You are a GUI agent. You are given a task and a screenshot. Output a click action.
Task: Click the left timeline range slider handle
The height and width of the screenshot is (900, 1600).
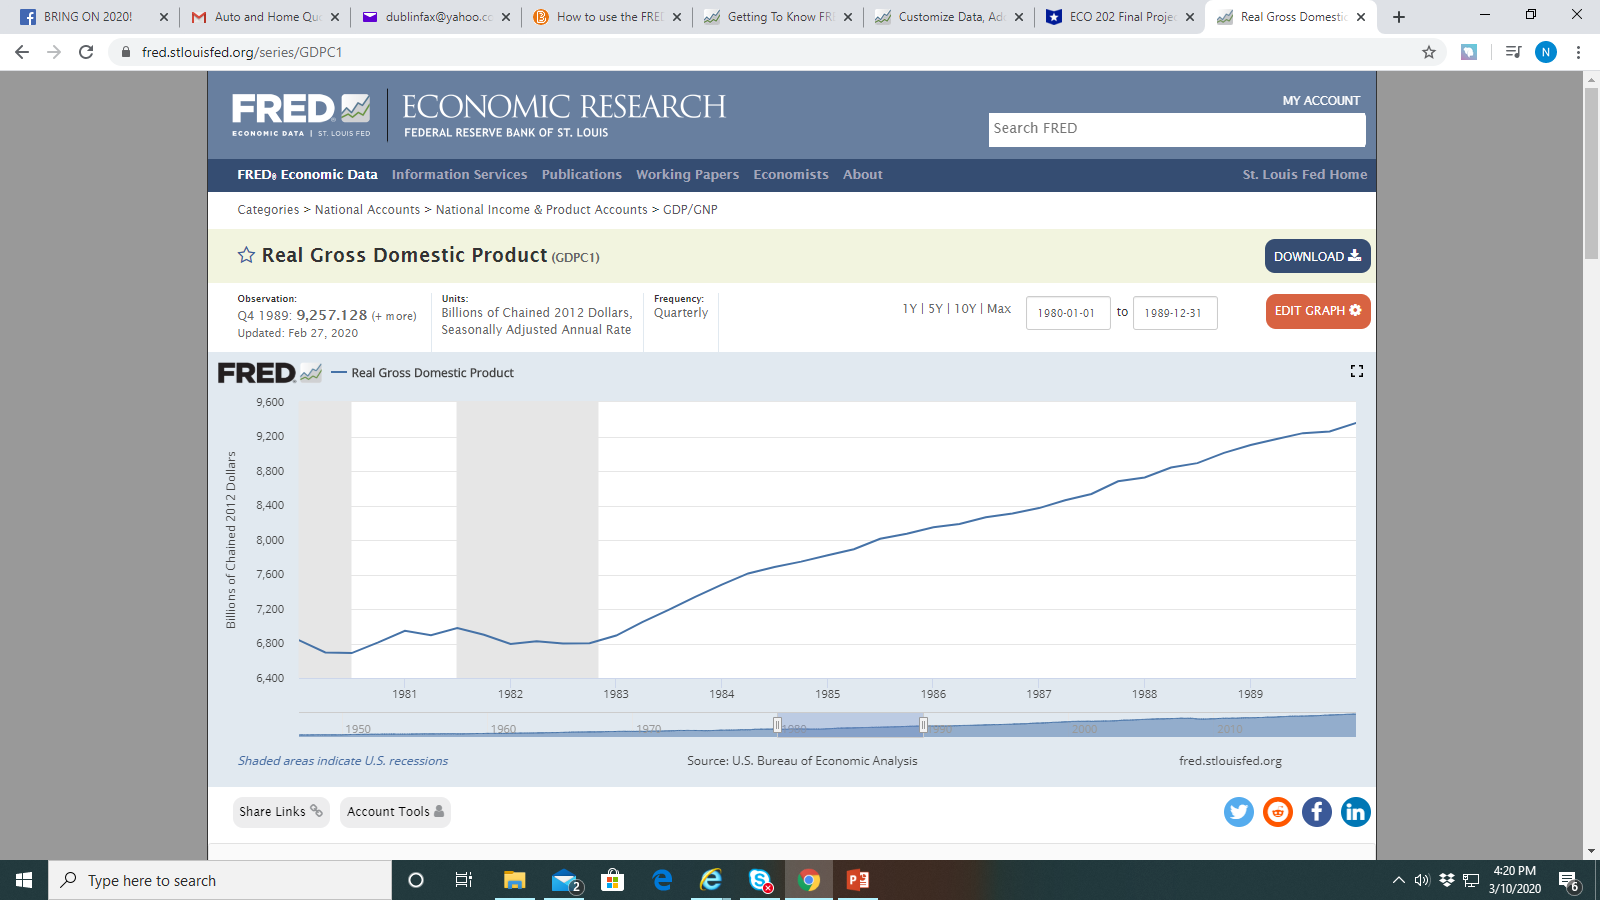[x=778, y=724]
